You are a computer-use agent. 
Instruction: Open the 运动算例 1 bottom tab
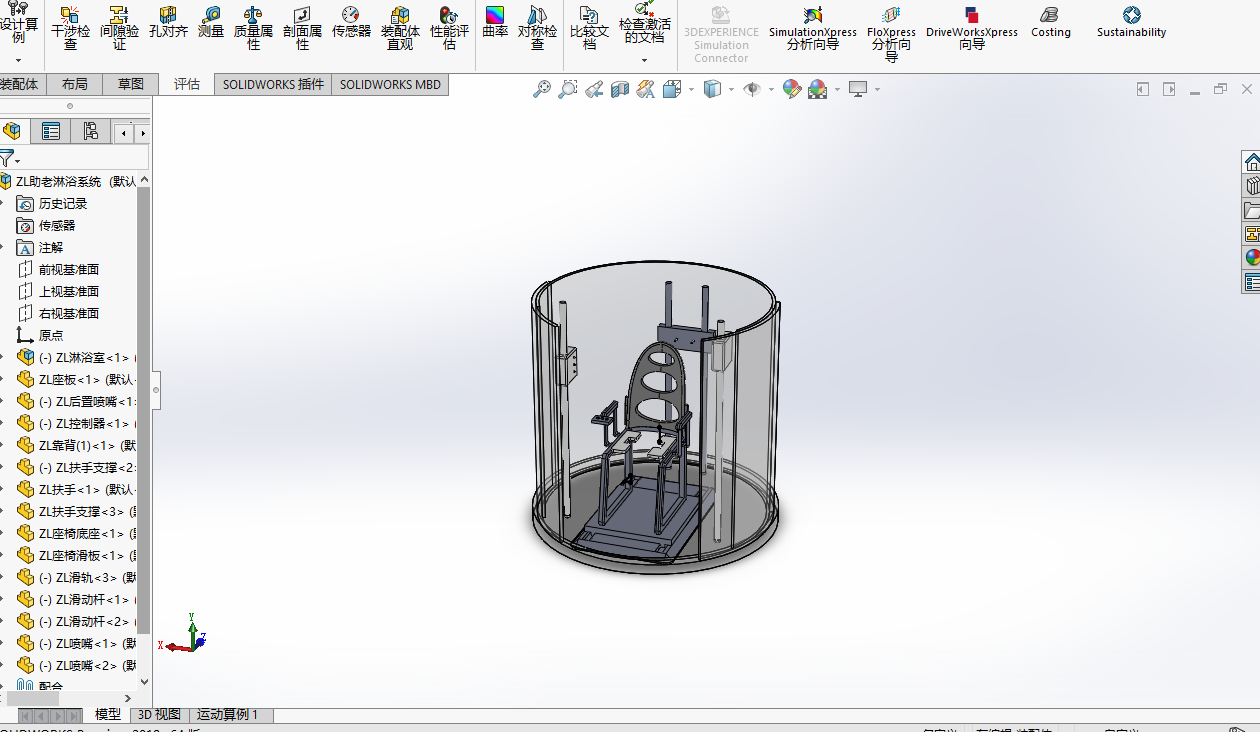coord(228,715)
